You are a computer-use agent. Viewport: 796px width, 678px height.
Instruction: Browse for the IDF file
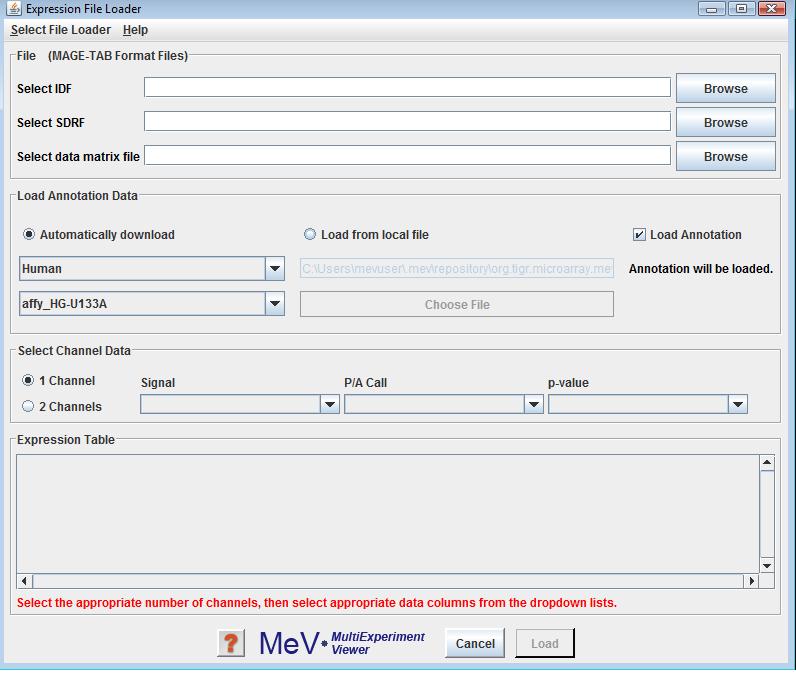[725, 88]
